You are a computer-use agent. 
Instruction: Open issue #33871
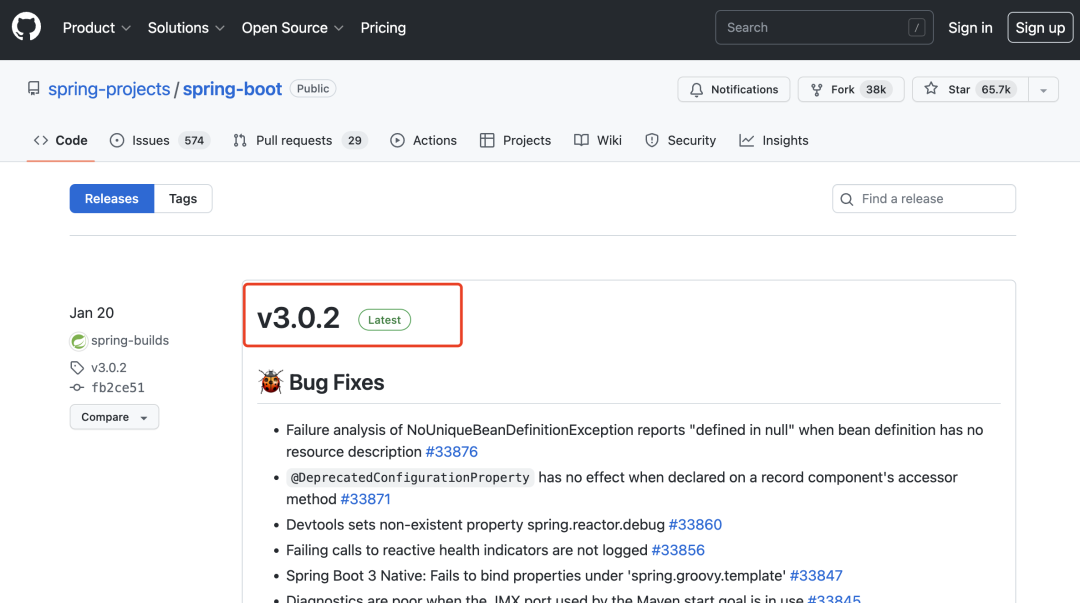point(366,499)
